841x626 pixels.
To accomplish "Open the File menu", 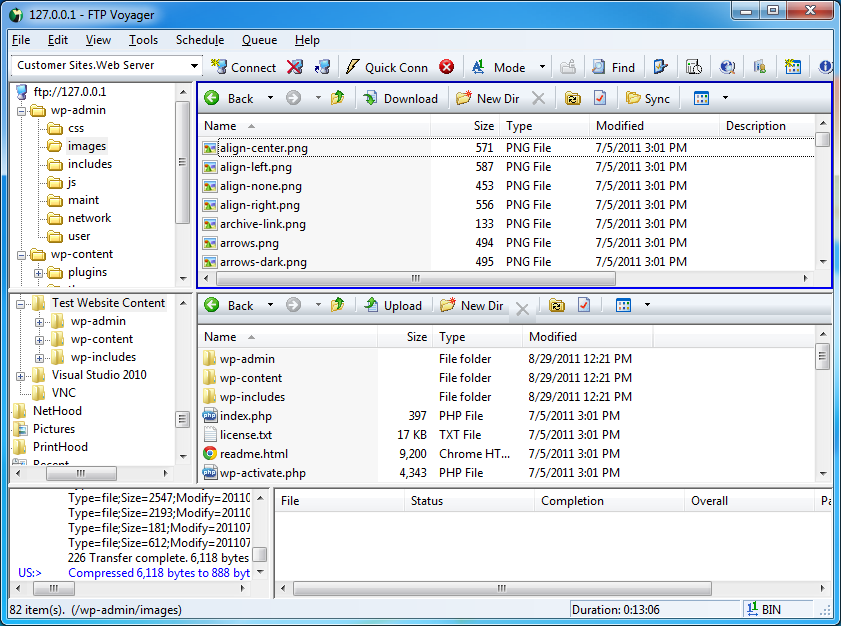I will tap(21, 40).
